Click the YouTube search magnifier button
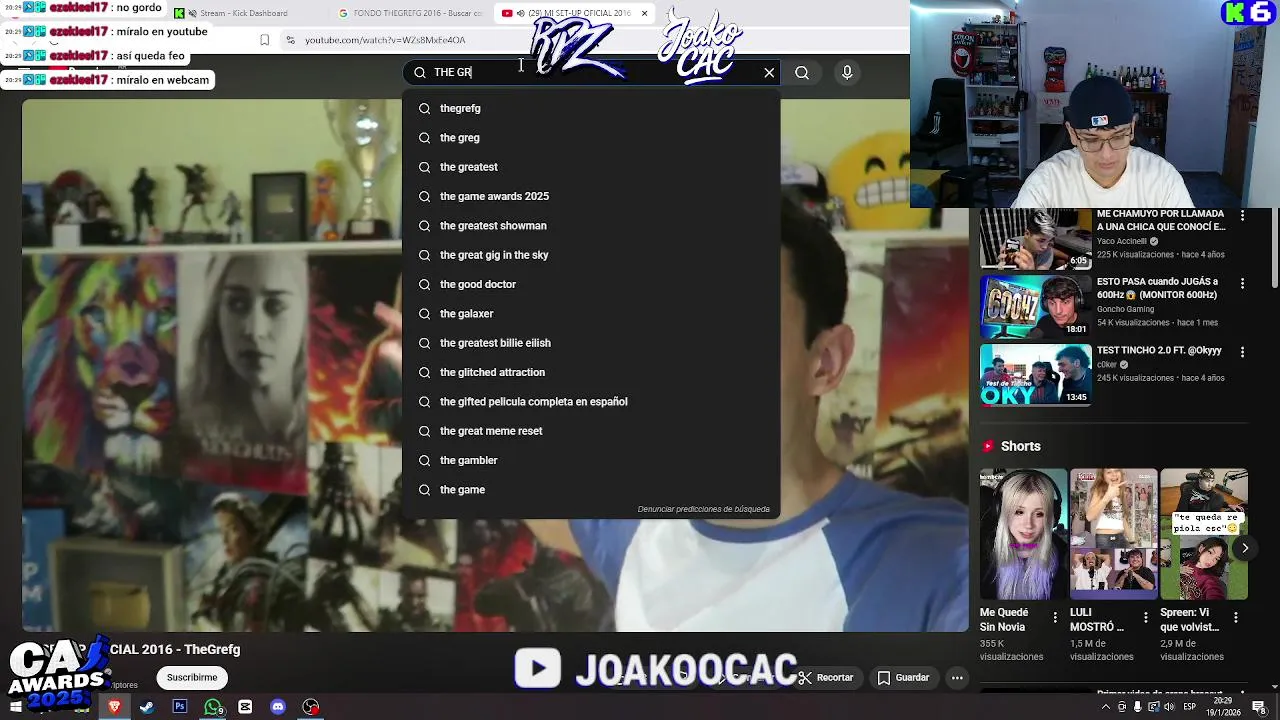The image size is (1280, 720). 802,72
